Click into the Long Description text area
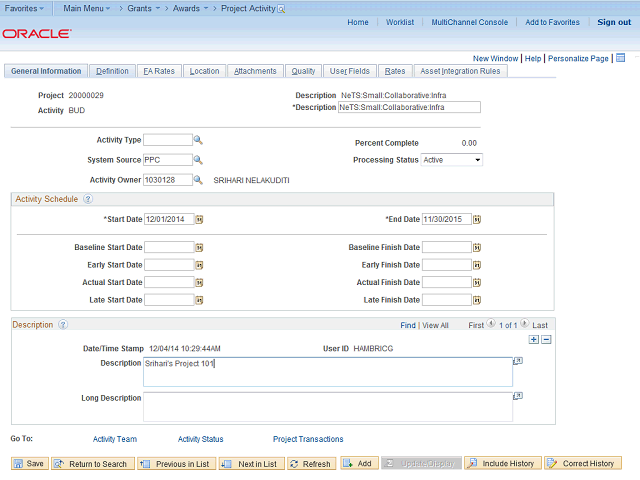This screenshot has width=640, height=480. pyautogui.click(x=327, y=405)
